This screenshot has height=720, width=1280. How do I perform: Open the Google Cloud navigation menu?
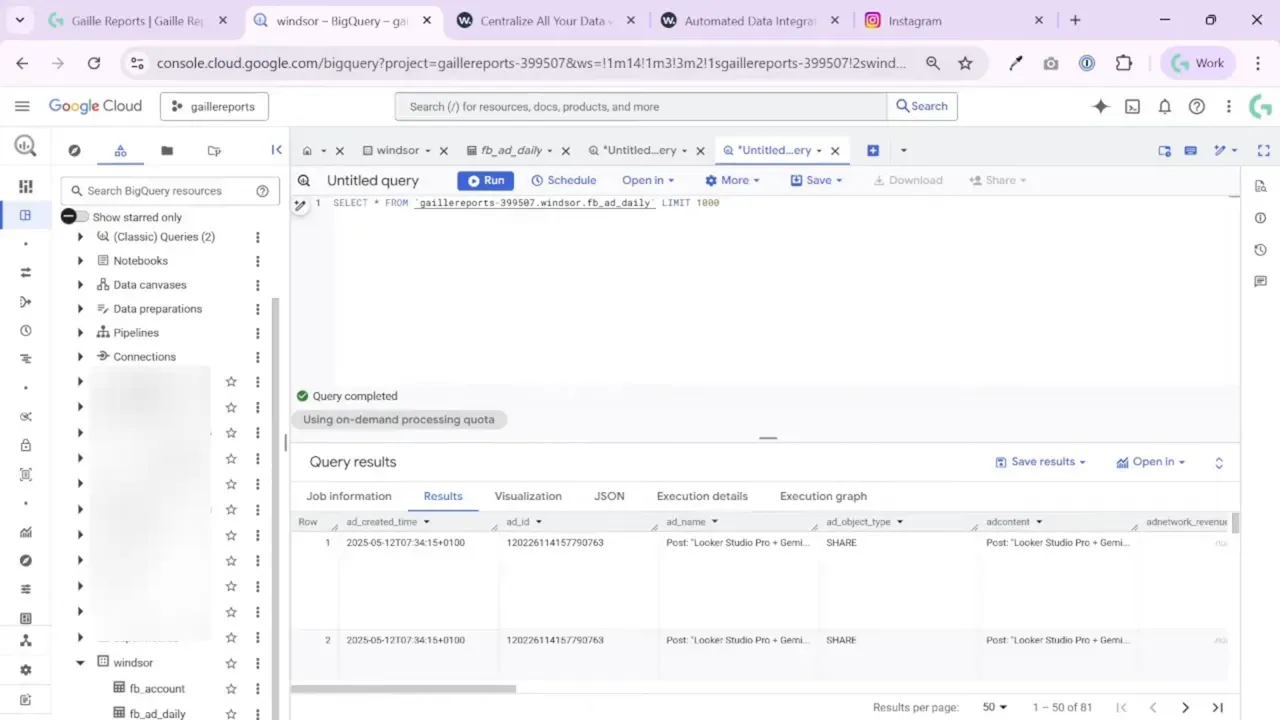coord(22,106)
